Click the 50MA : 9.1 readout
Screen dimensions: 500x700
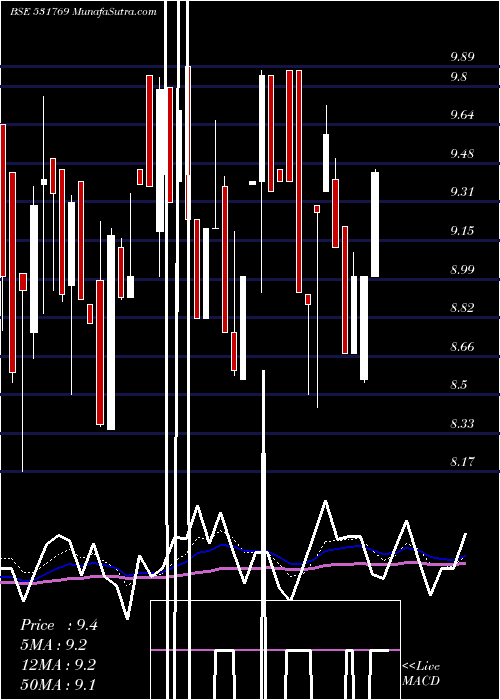pos(58,684)
